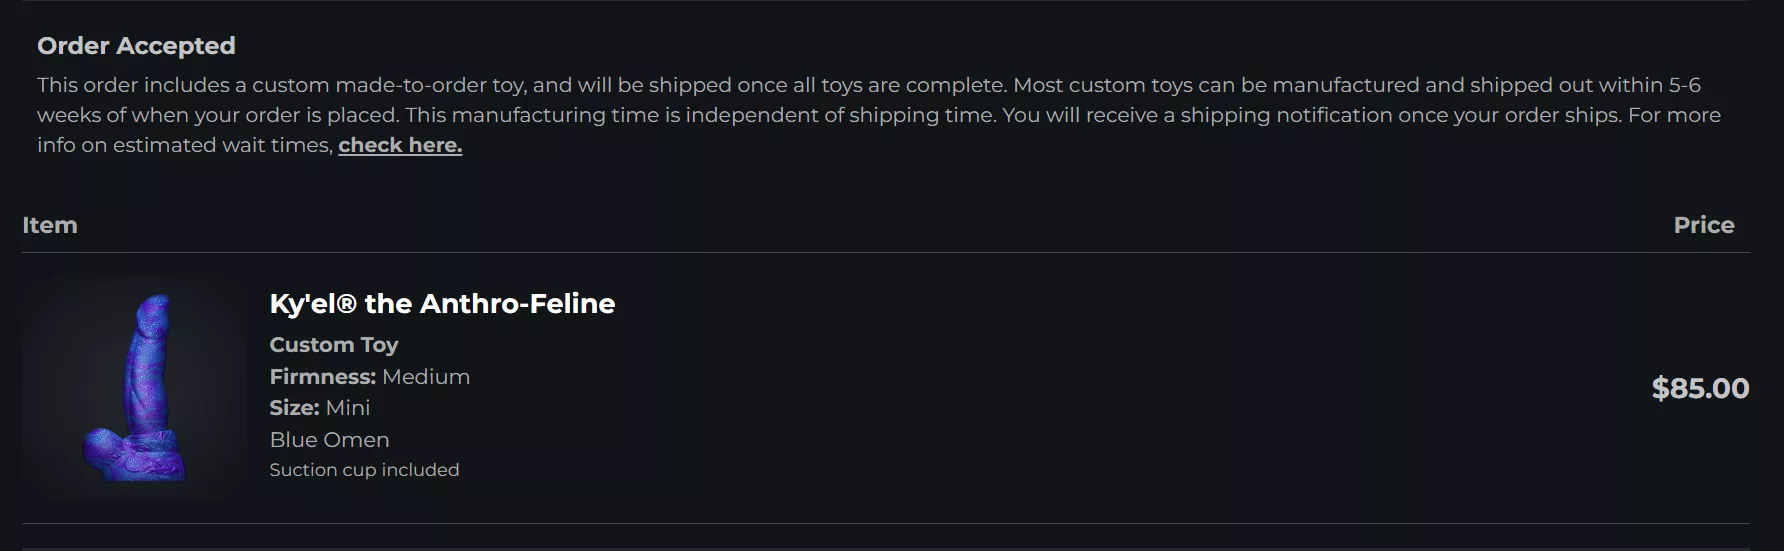Click the "Suction cup included" note
Viewport: 1784px width, 551px height.
pyautogui.click(x=364, y=470)
